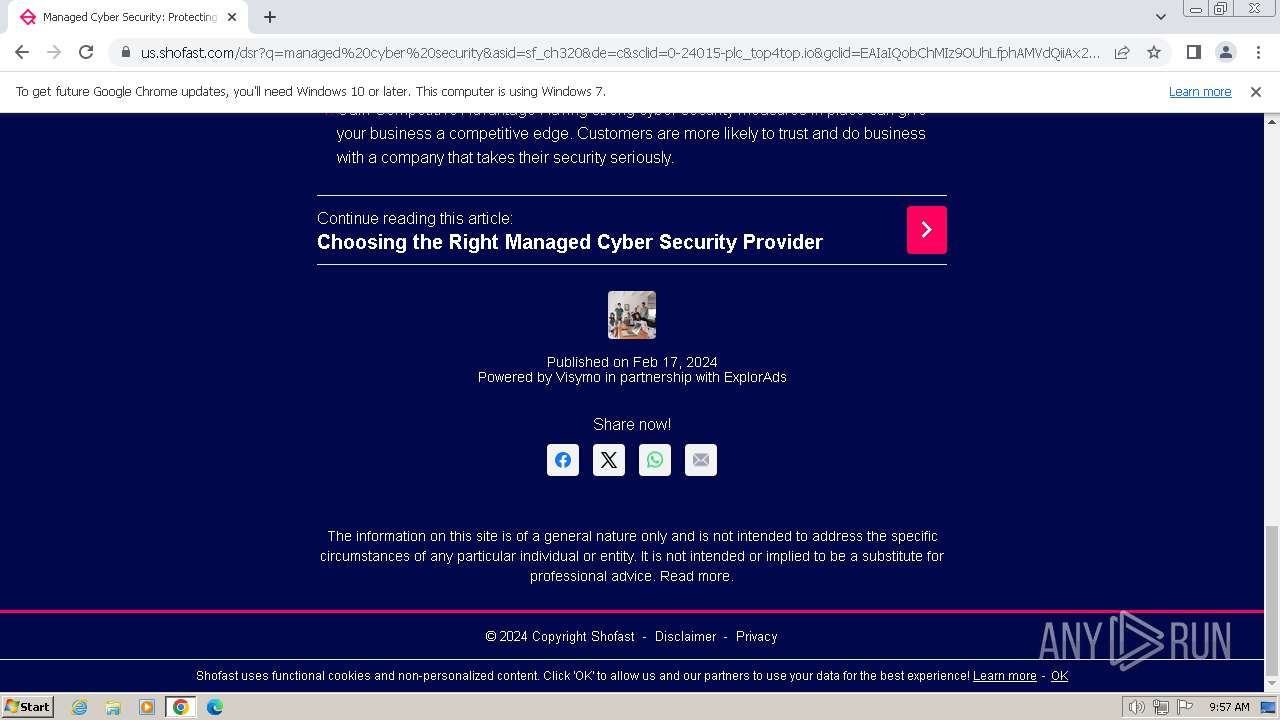1280x720 pixels.
Task: Reload the page in Chrome
Action: coord(86,52)
